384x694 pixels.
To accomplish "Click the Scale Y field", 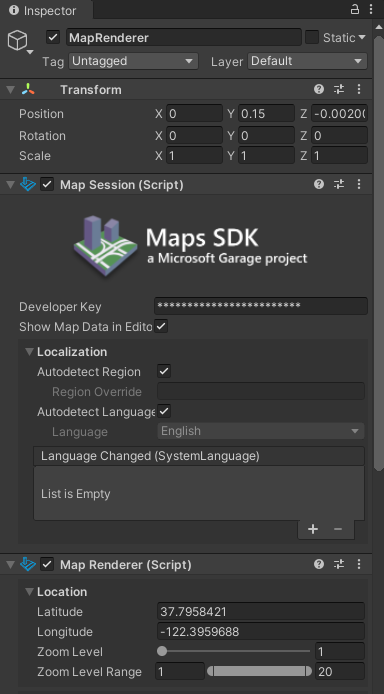I will coord(267,155).
